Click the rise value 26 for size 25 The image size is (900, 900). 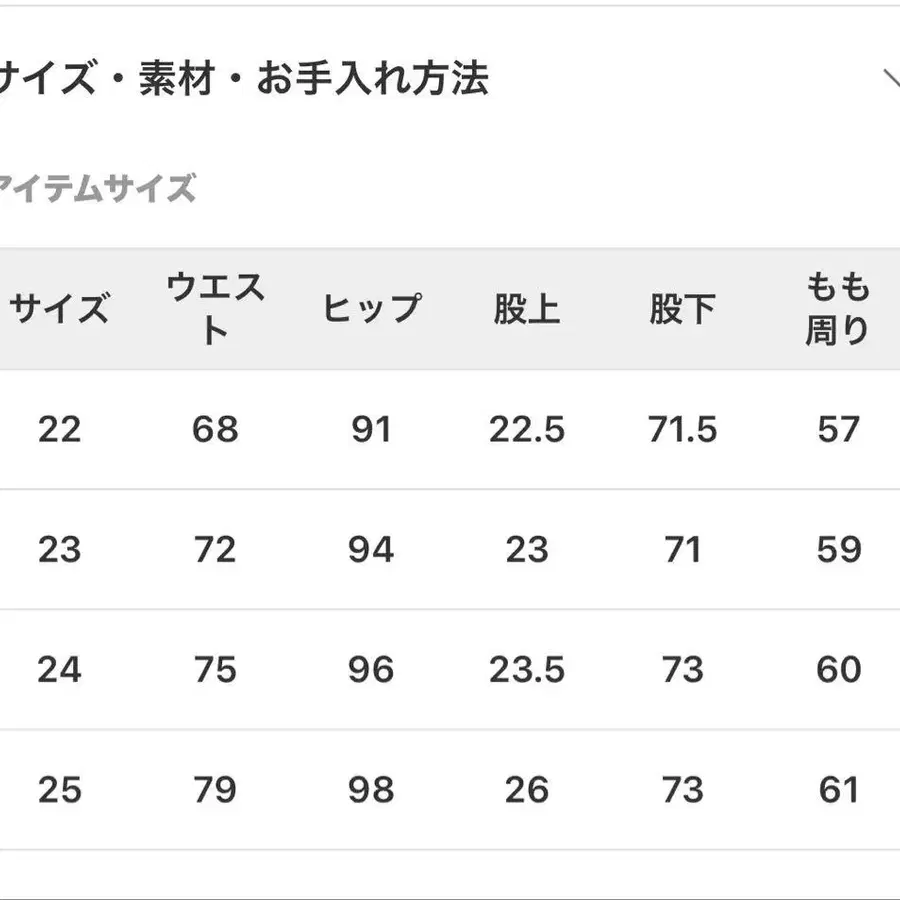point(526,789)
